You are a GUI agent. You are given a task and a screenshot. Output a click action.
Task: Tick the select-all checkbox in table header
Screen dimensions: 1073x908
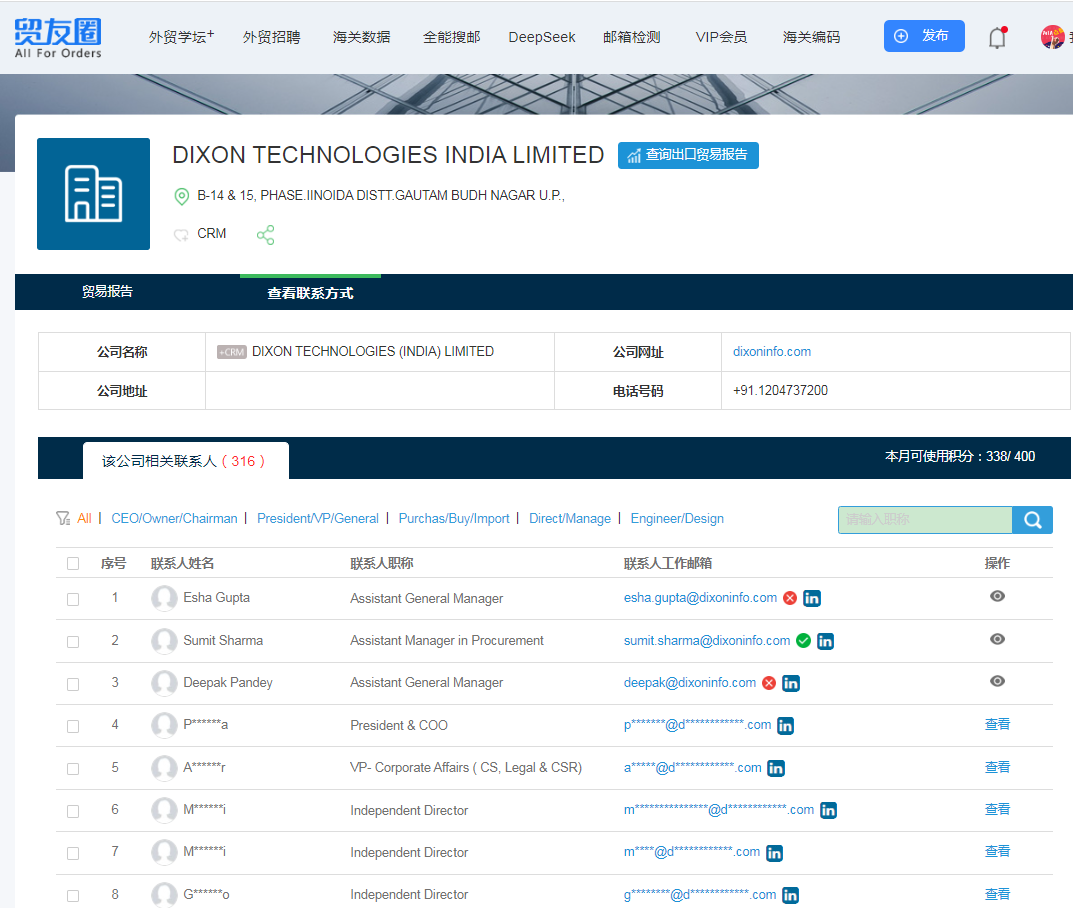point(73,564)
